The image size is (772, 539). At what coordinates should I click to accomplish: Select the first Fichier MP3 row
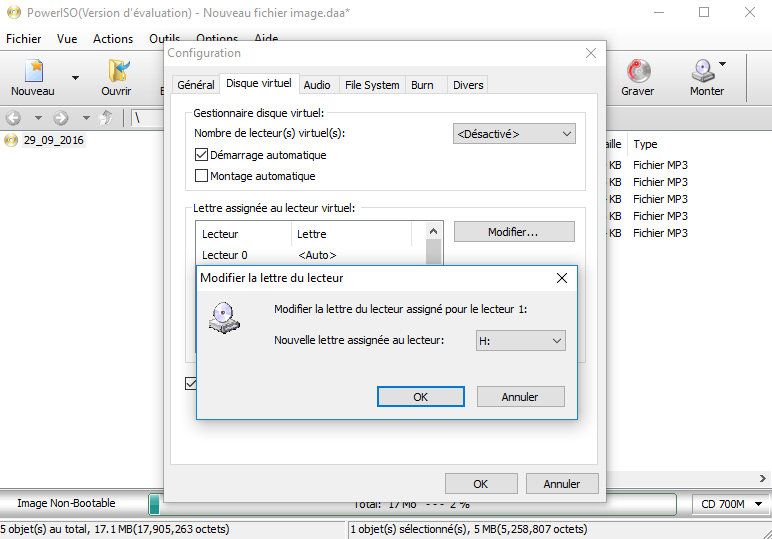pos(660,165)
